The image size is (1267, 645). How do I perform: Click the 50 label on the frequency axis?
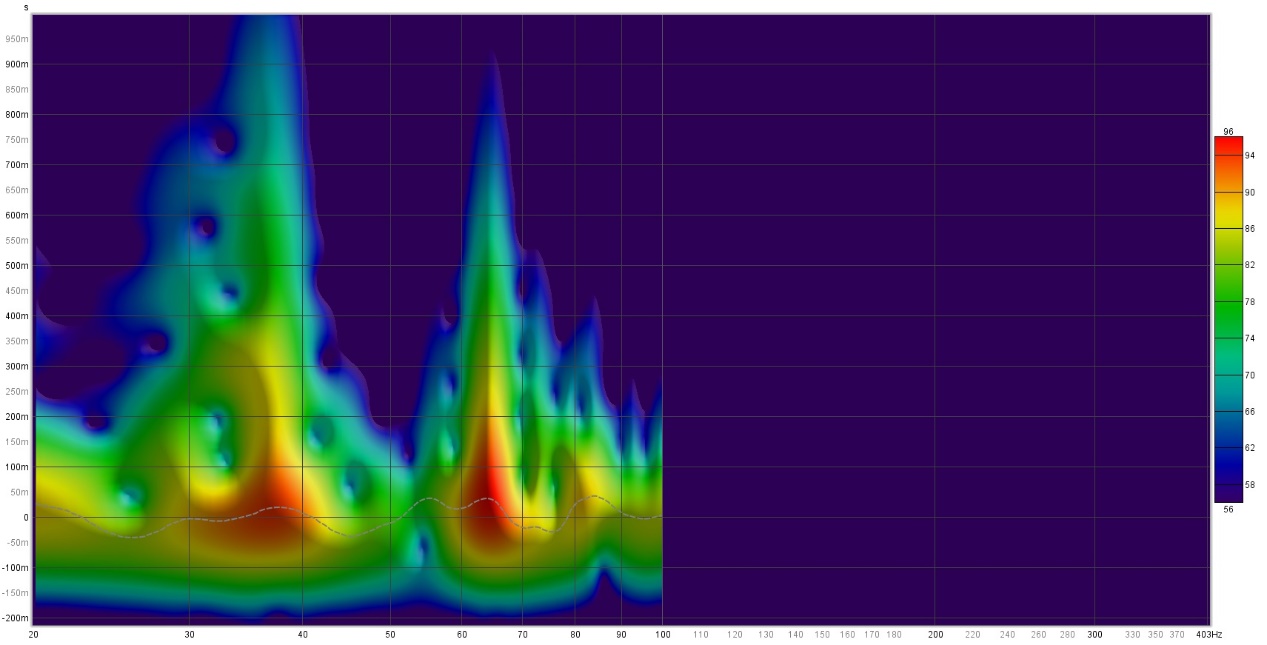pos(390,635)
